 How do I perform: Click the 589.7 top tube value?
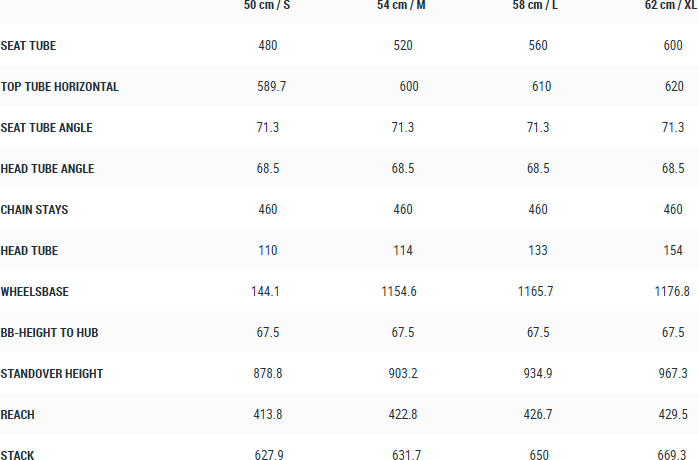pos(271,87)
